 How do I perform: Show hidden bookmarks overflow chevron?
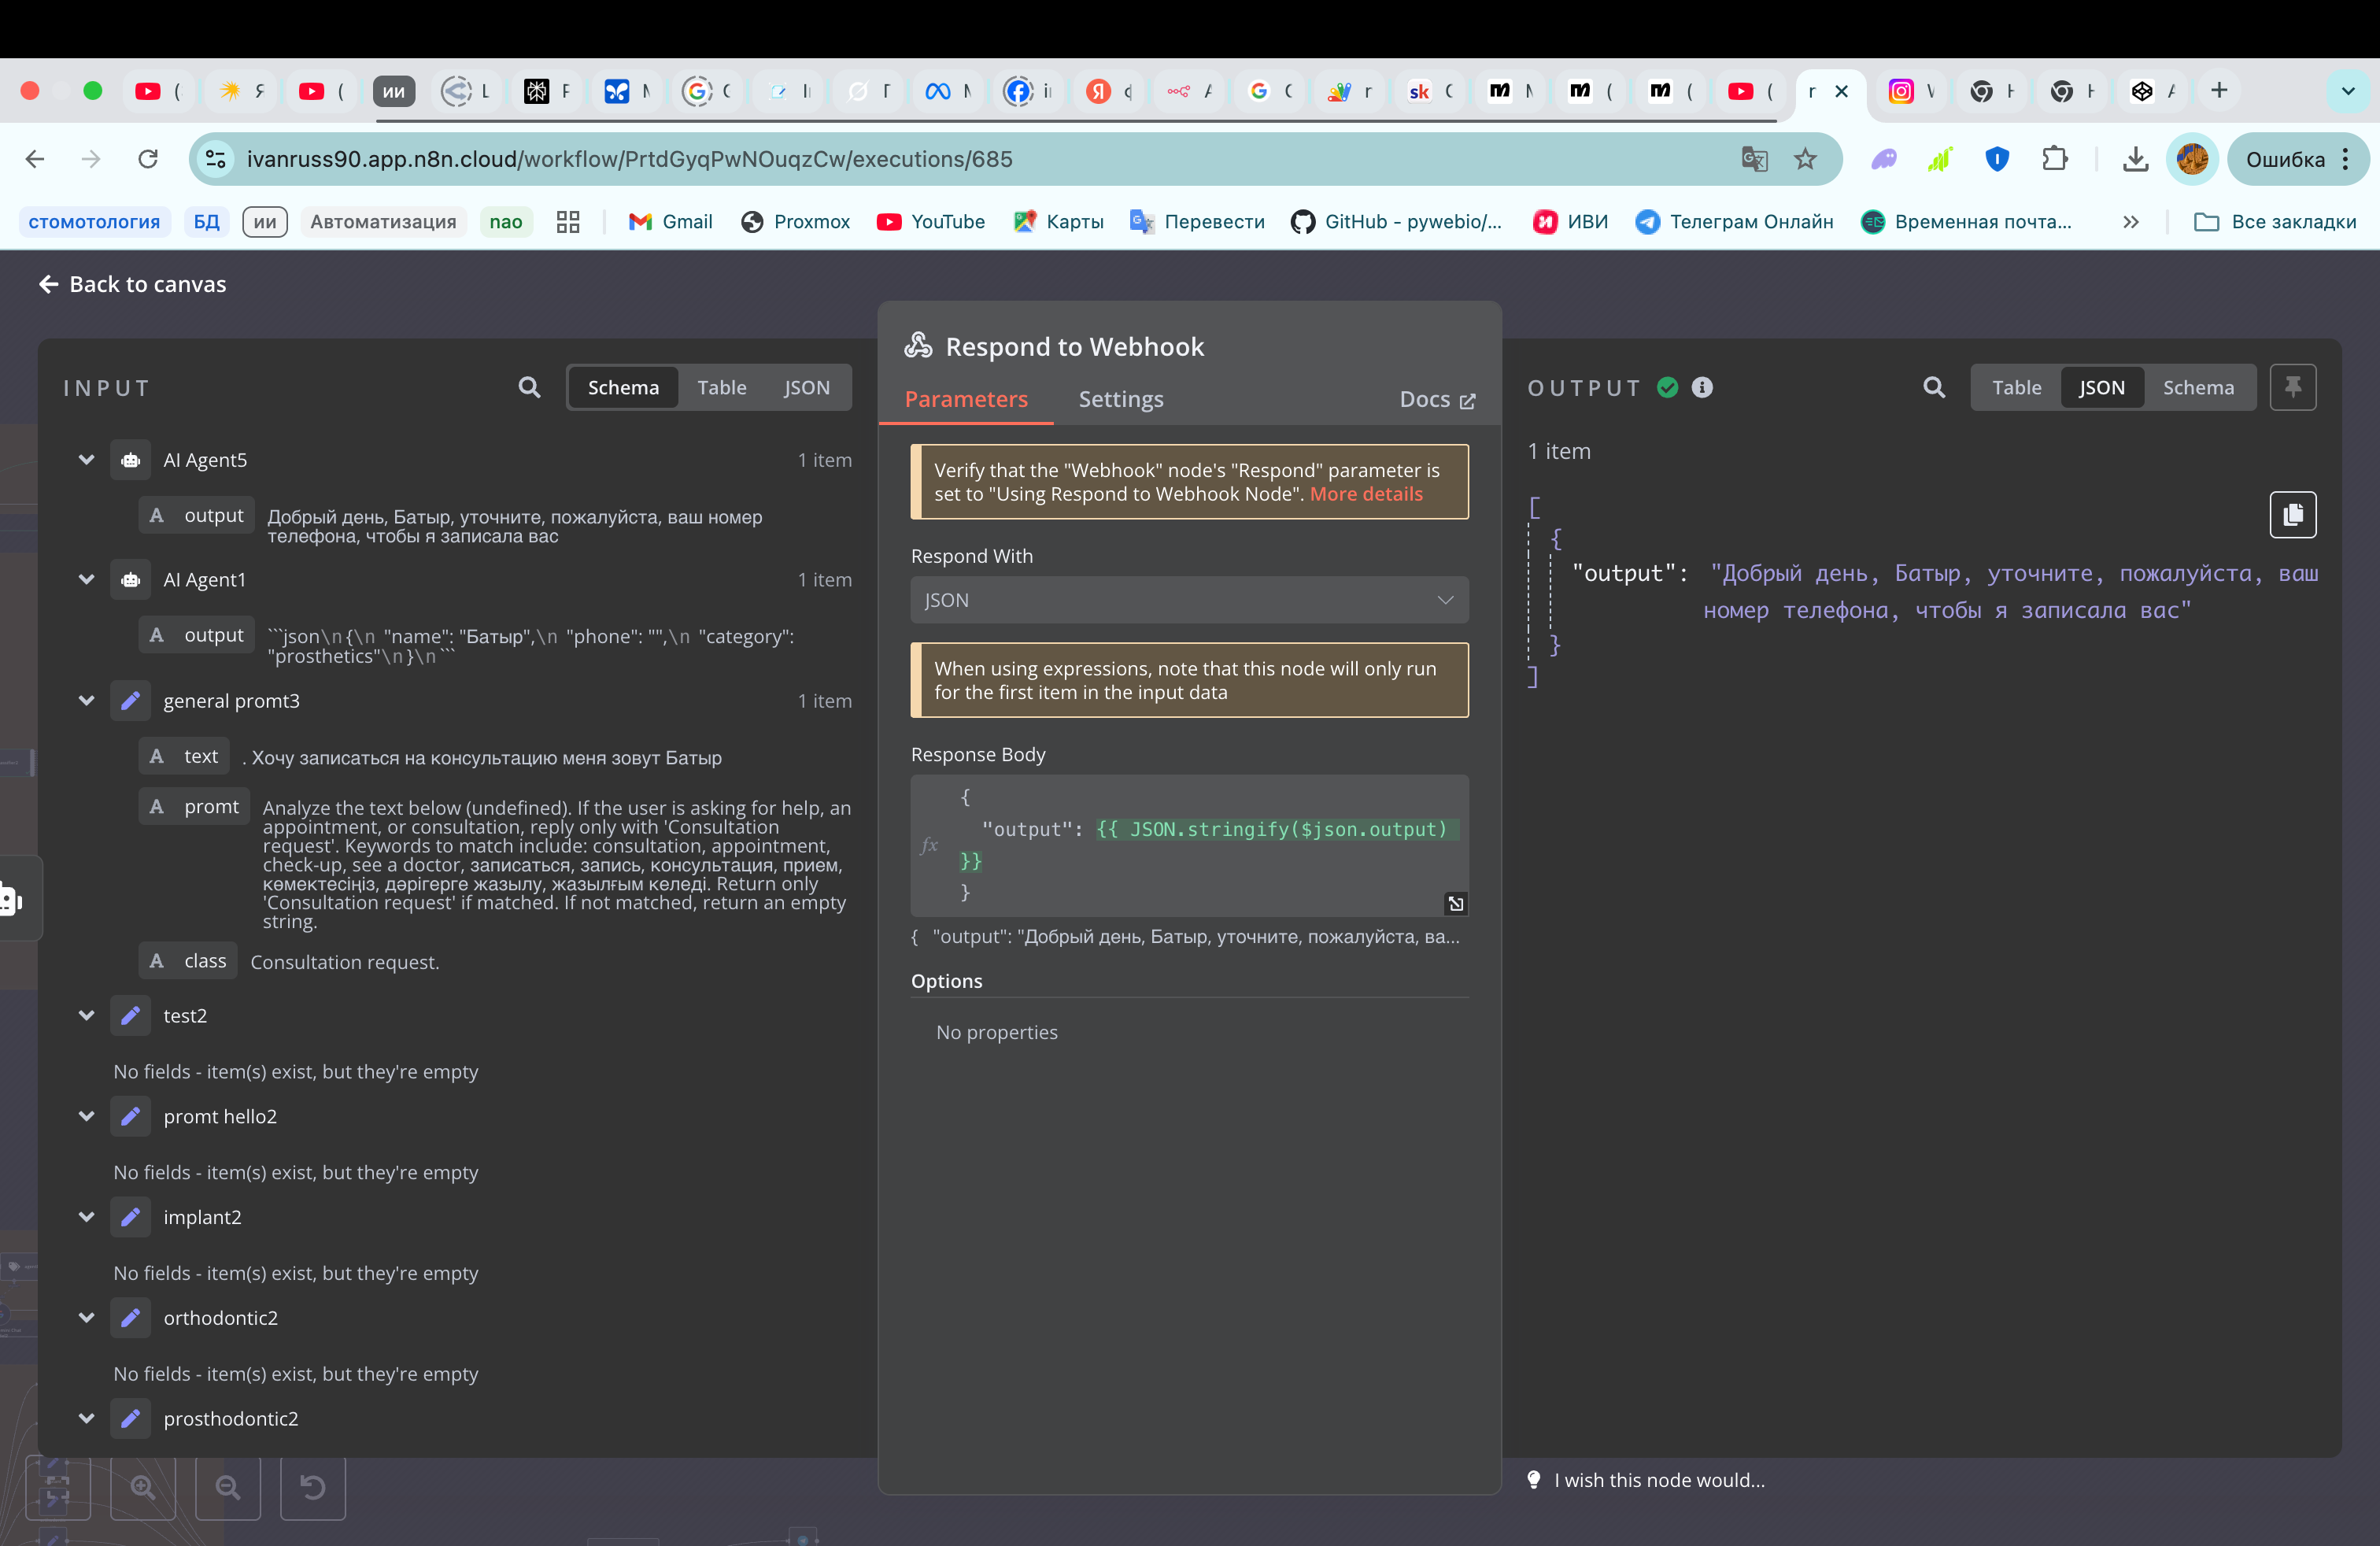(2131, 222)
